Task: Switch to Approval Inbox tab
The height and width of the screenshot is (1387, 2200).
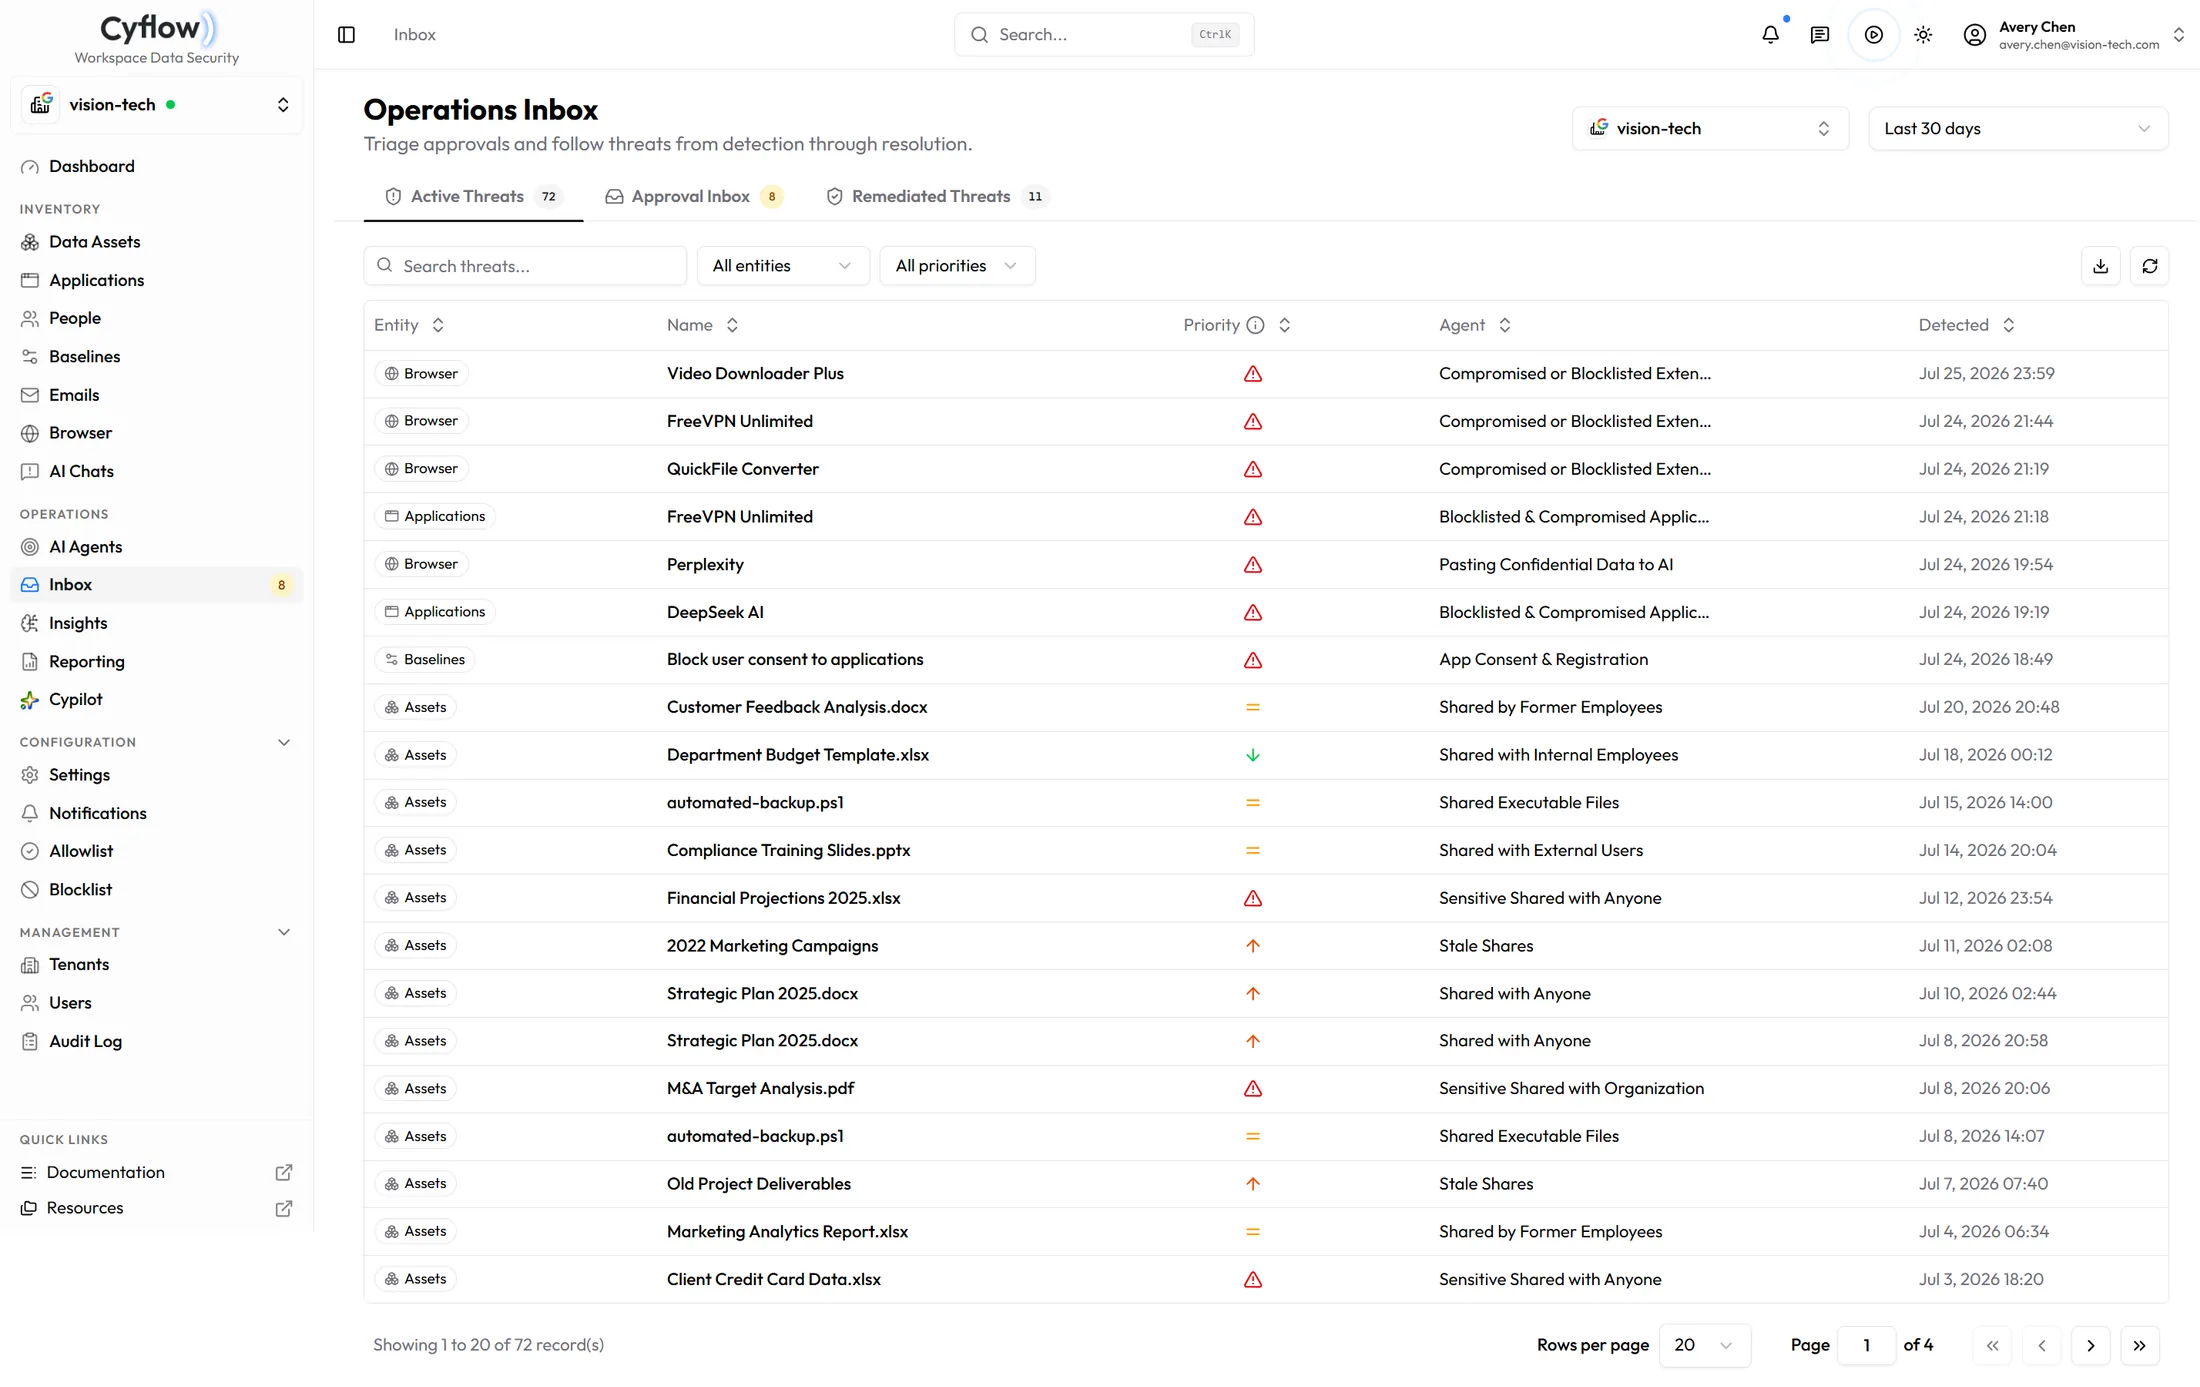Action: pos(694,196)
